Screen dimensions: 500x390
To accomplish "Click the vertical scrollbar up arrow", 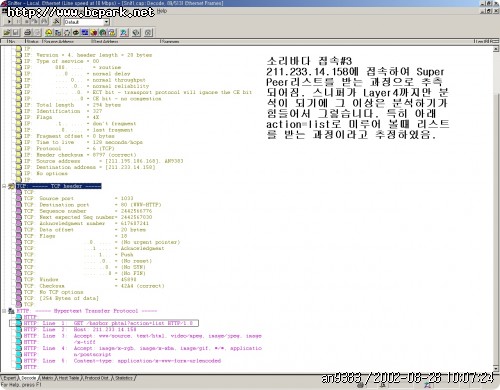I will tap(496, 49).
